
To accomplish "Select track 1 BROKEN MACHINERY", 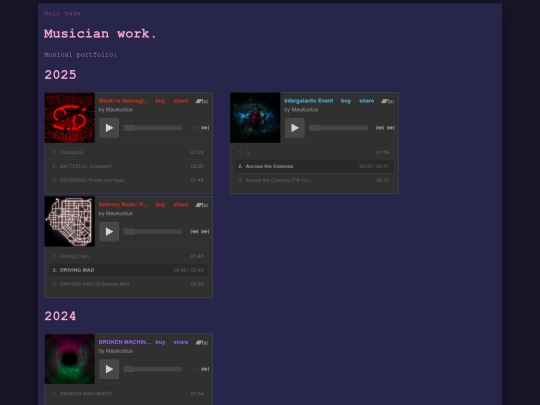I will pyautogui.click(x=128, y=394).
